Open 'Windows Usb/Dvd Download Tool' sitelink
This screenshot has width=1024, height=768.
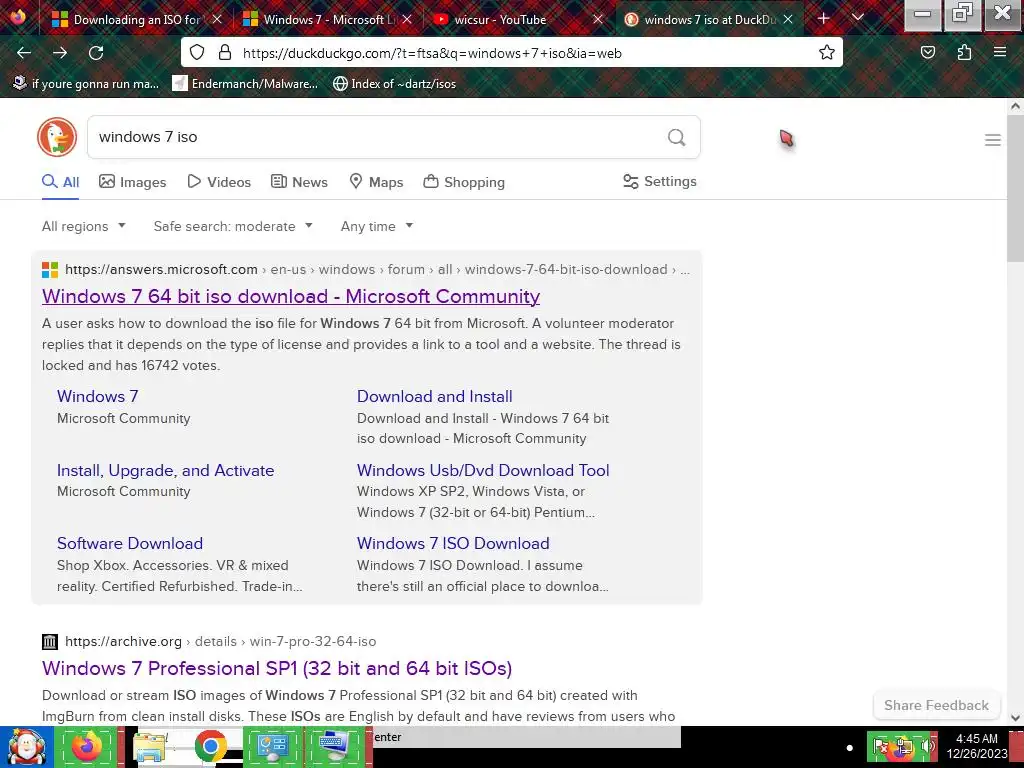coord(483,470)
